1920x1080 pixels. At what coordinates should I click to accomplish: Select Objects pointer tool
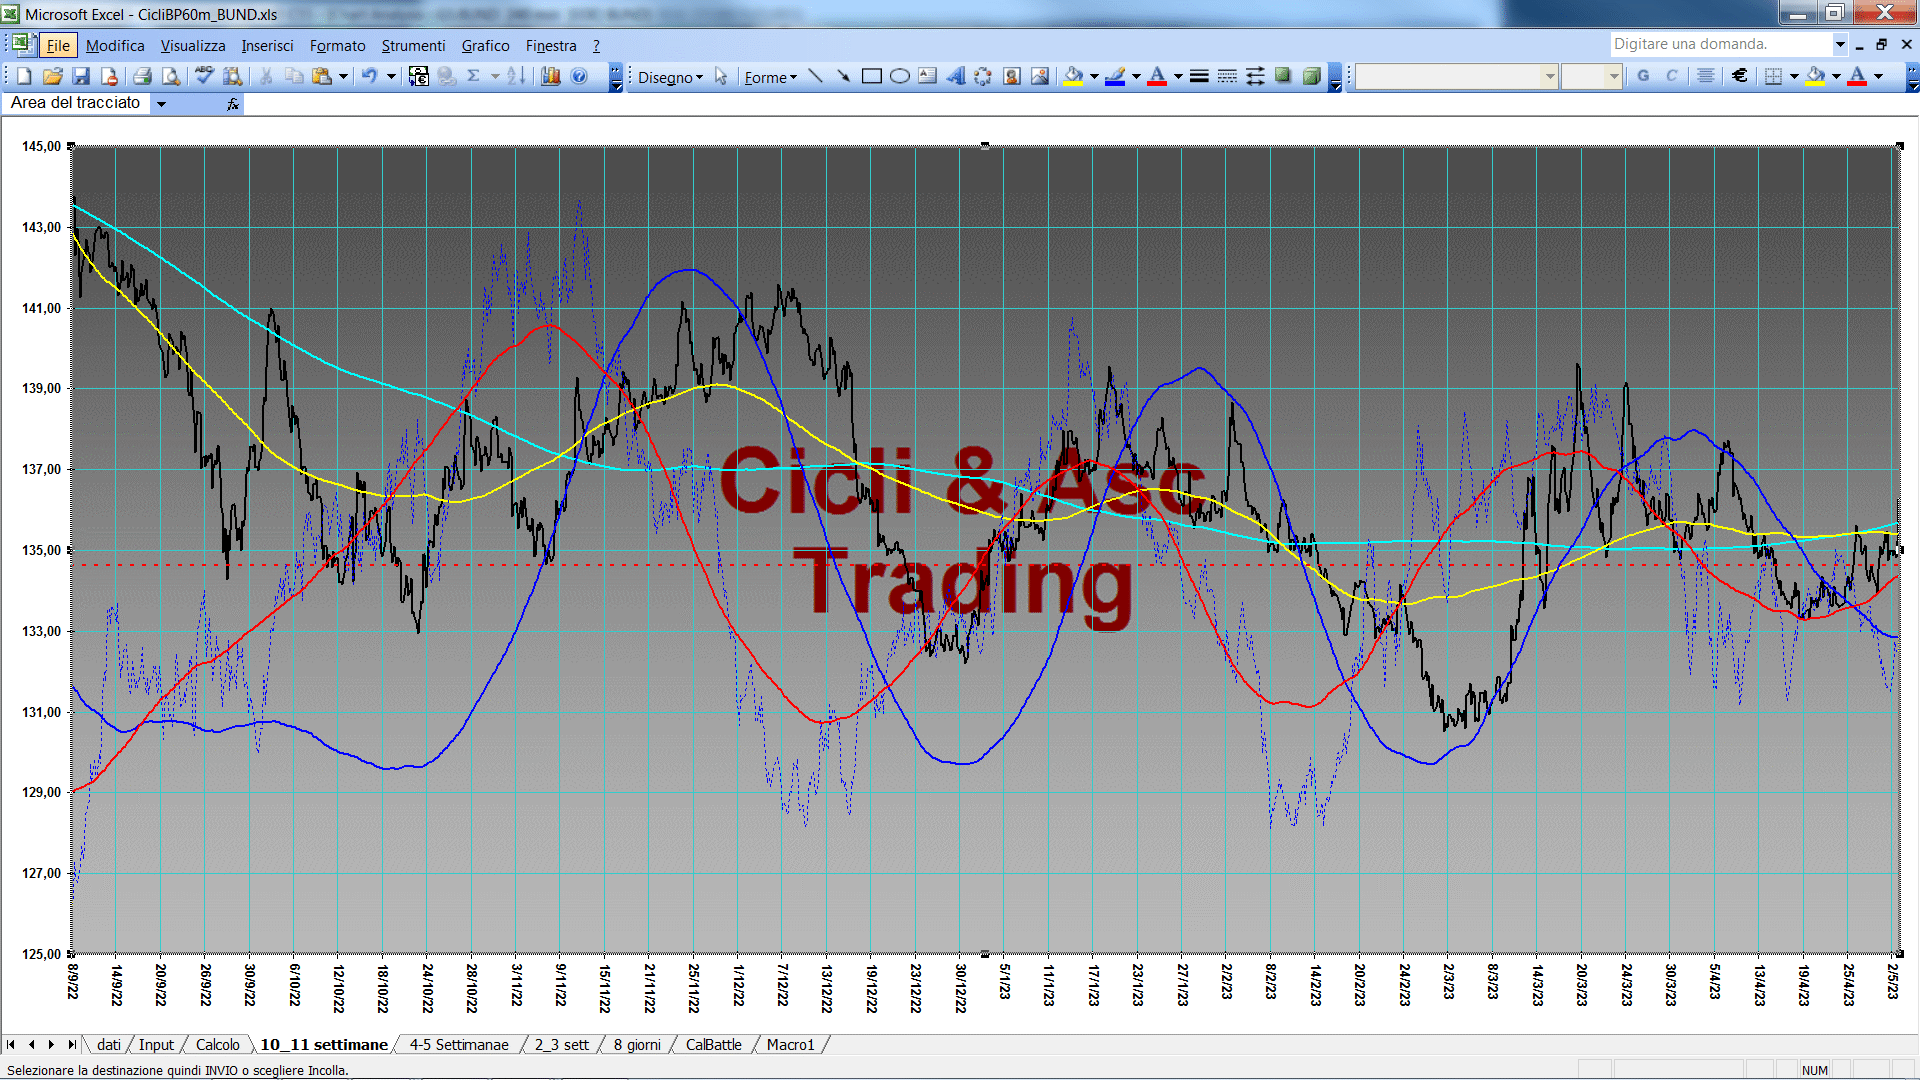click(721, 76)
